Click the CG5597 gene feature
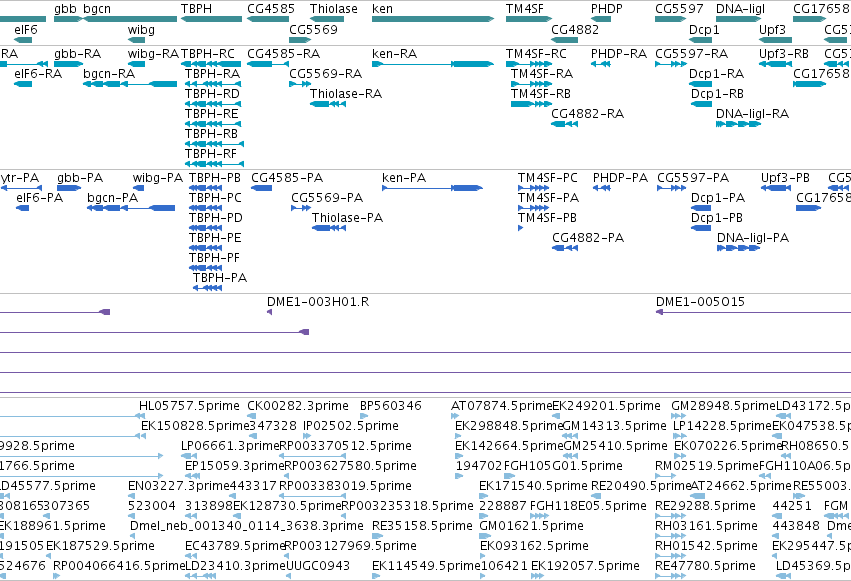The image size is (851, 581). (x=670, y=19)
